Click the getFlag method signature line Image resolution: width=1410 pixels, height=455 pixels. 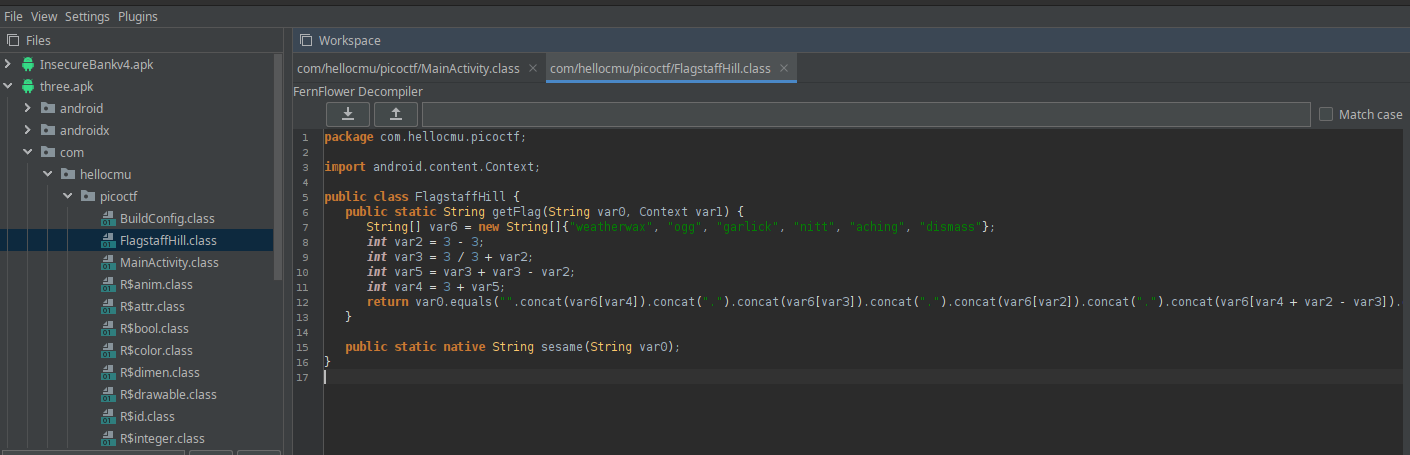(545, 212)
